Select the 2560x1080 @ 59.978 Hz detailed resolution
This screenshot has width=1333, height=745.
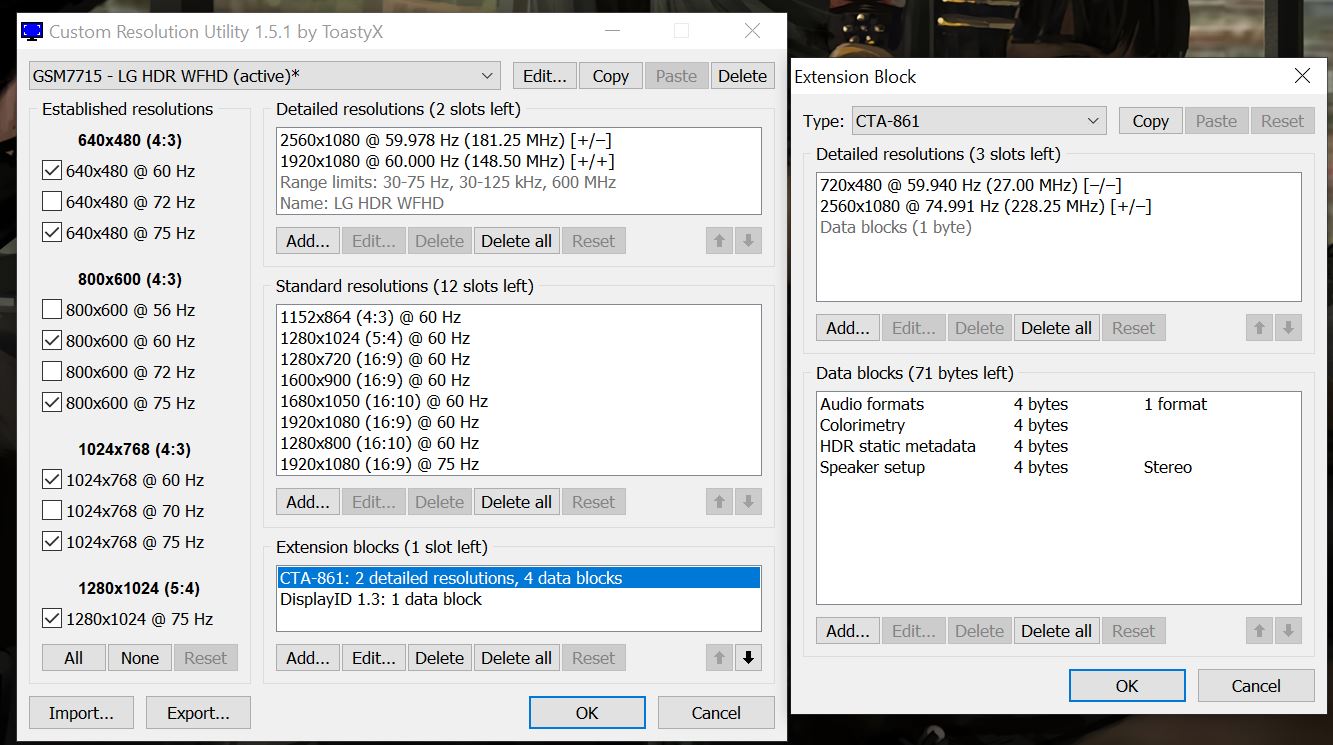[446, 140]
